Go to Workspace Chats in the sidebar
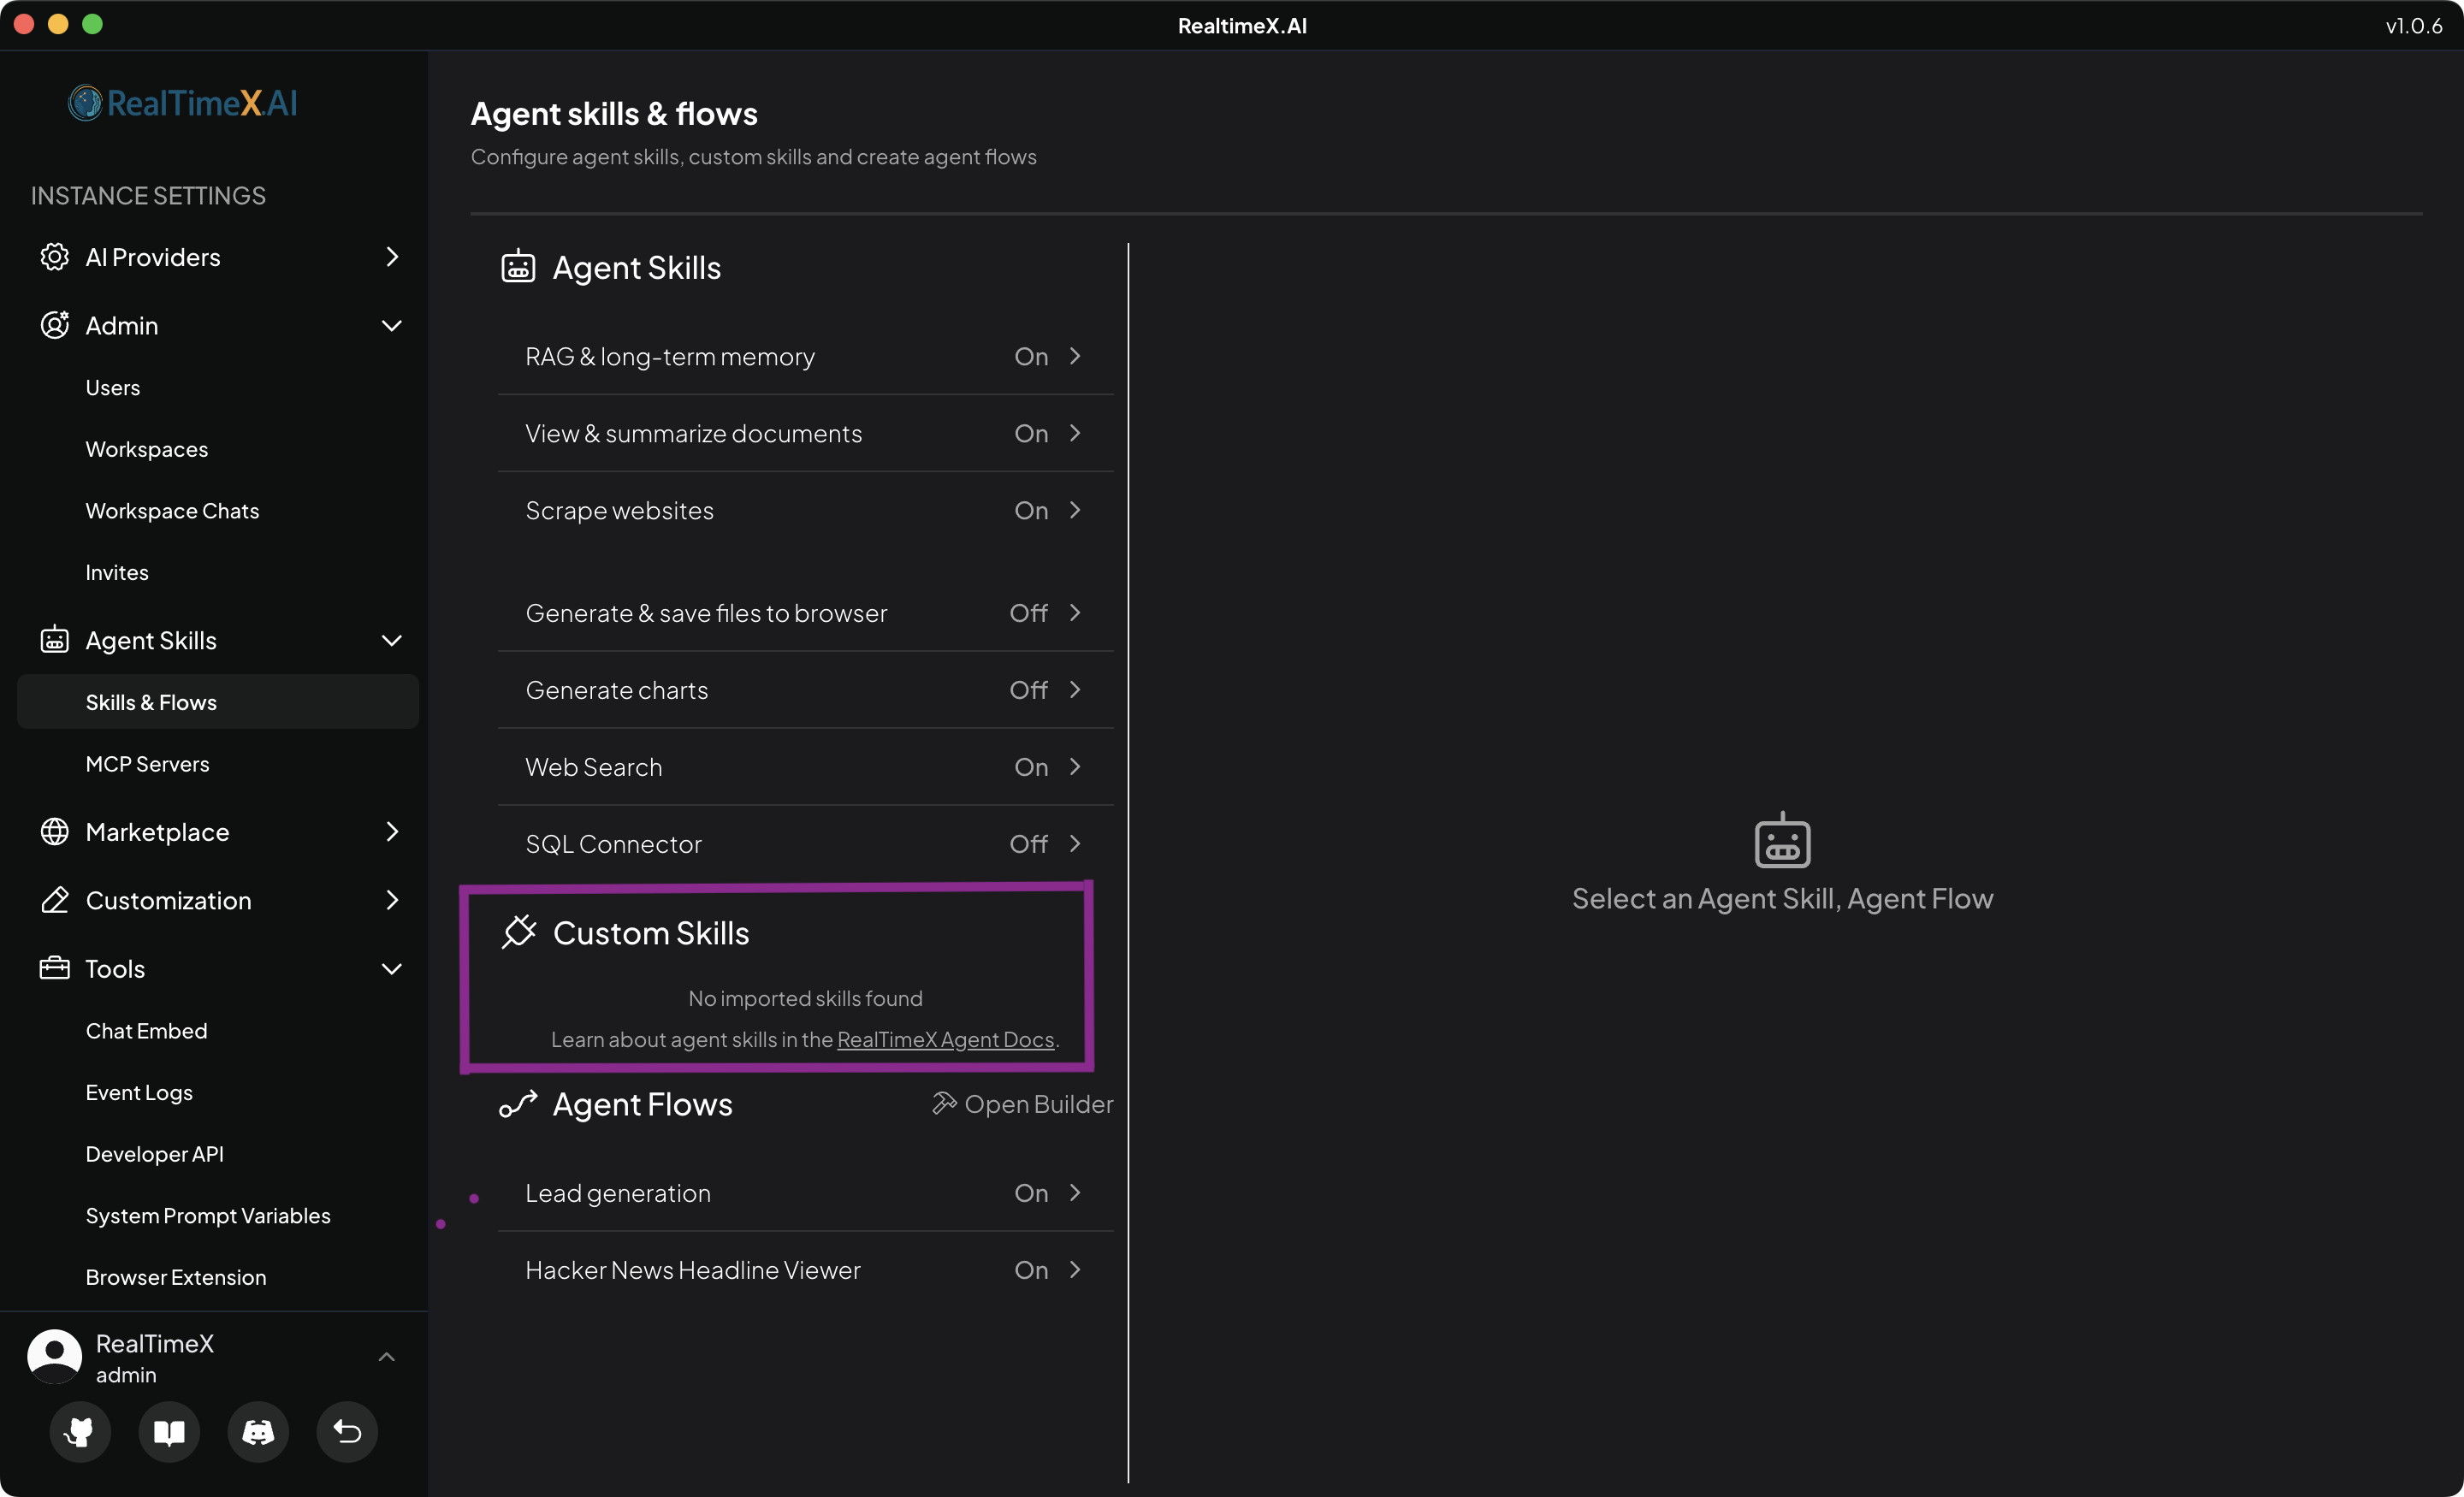This screenshot has width=2464, height=1497. coord(172,511)
